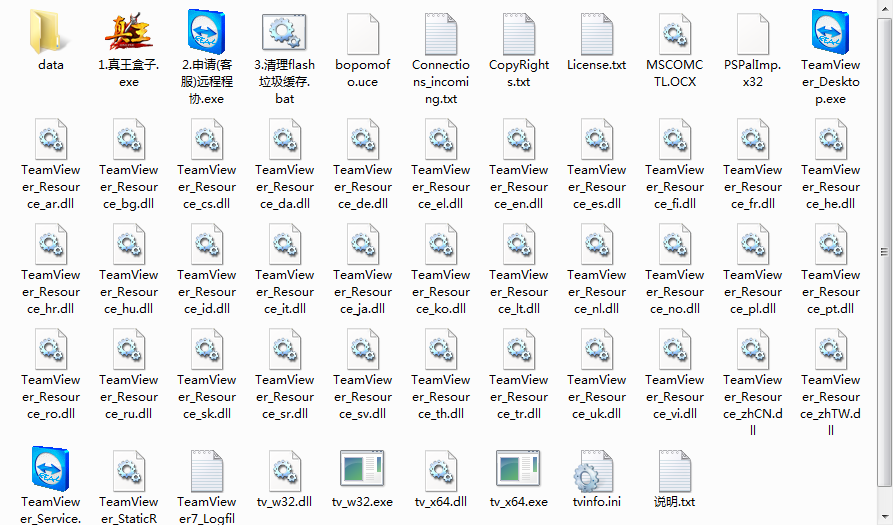Select the TeamViewer_Resource_hr.dll icon

(51, 244)
